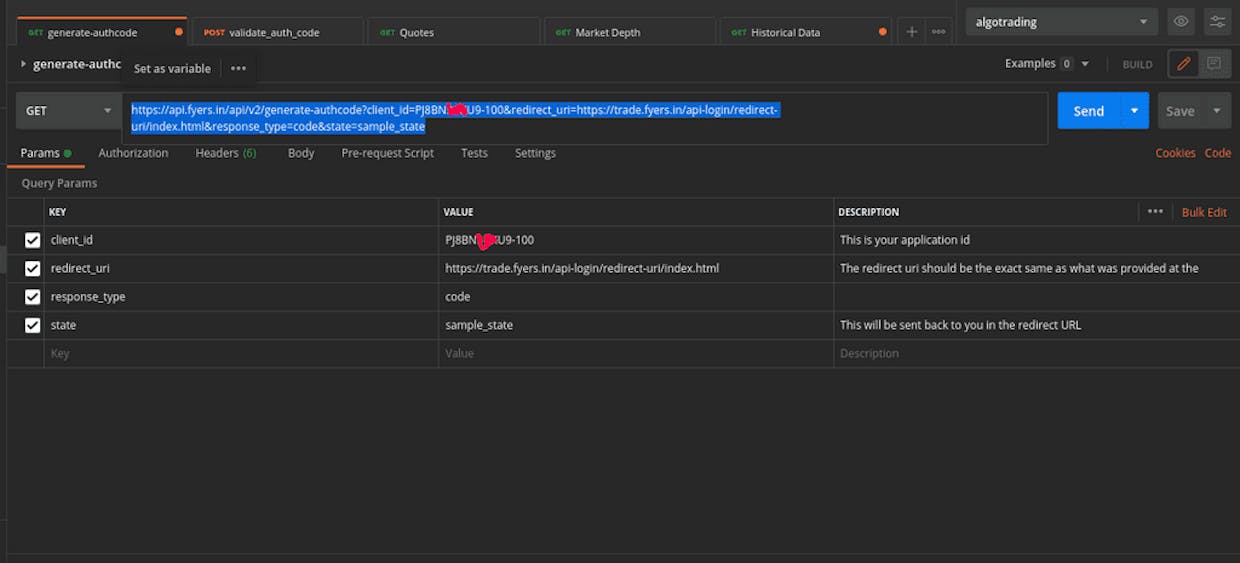The height and width of the screenshot is (563, 1240).
Task: Click the client_id key cell
Action: tap(242, 240)
